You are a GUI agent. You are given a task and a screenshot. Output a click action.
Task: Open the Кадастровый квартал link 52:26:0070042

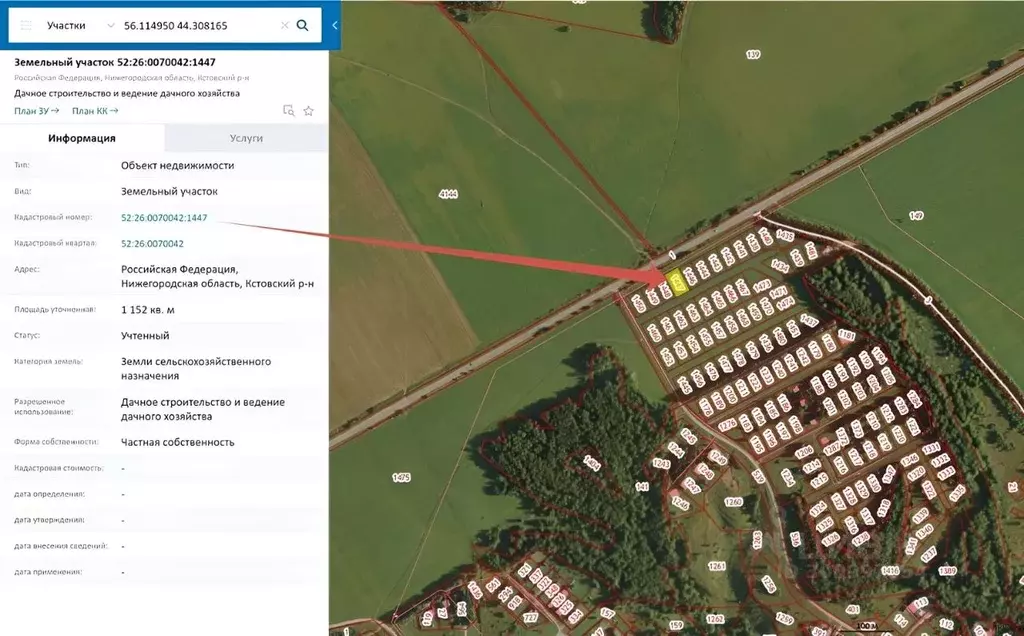point(152,244)
